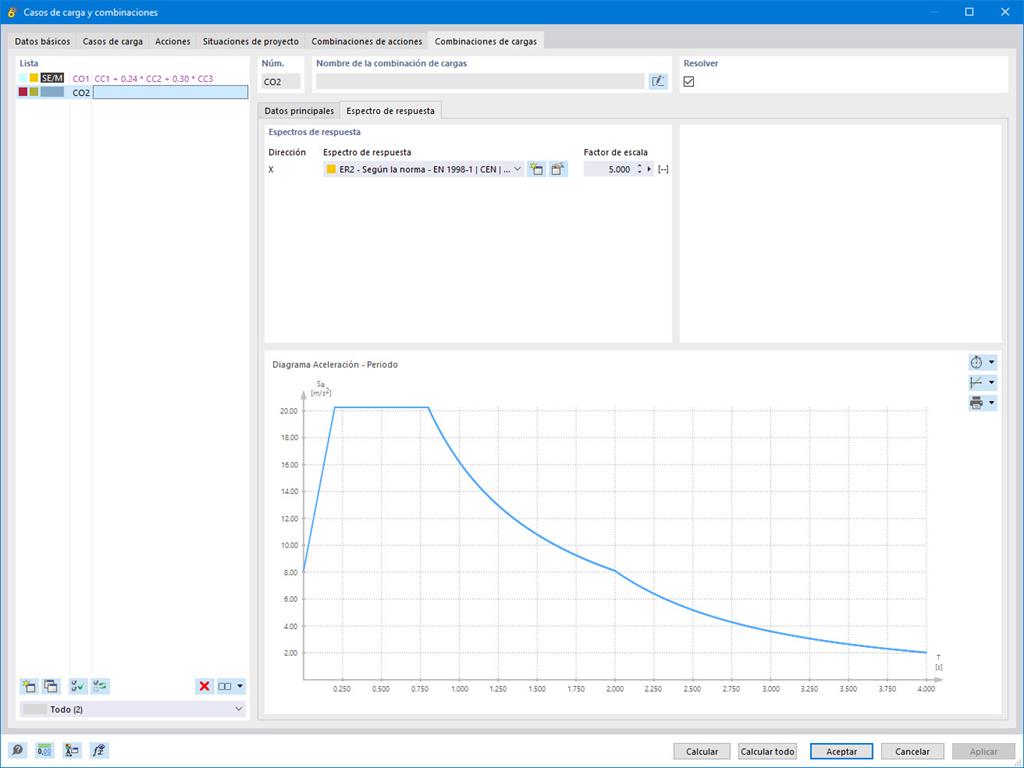Click the light cyan swatch in CO1 row
The height and width of the screenshot is (768, 1024).
point(24,78)
